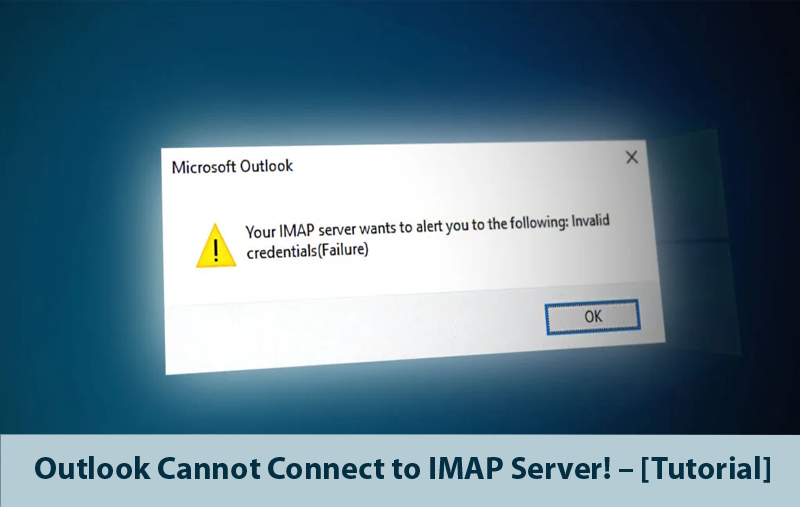The image size is (800, 507).
Task: Click the 'Your IMAP server wants' message line
Action: [x=428, y=227]
